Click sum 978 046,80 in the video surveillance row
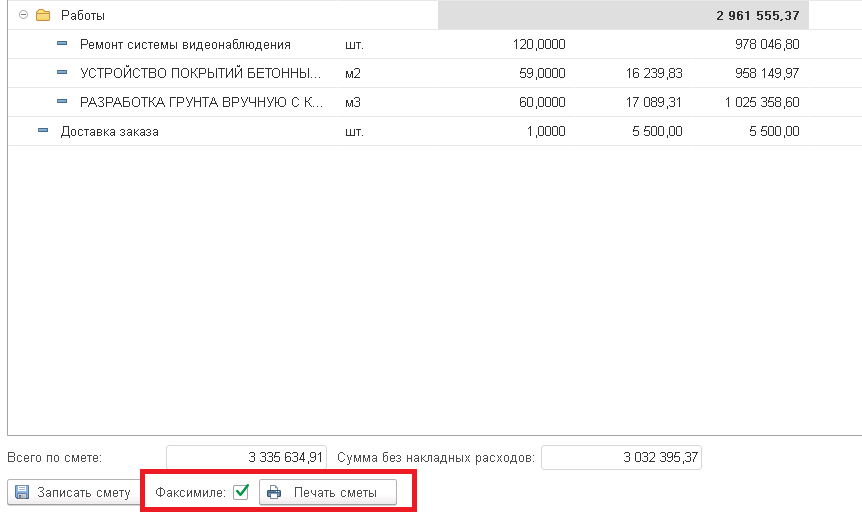 coord(766,44)
